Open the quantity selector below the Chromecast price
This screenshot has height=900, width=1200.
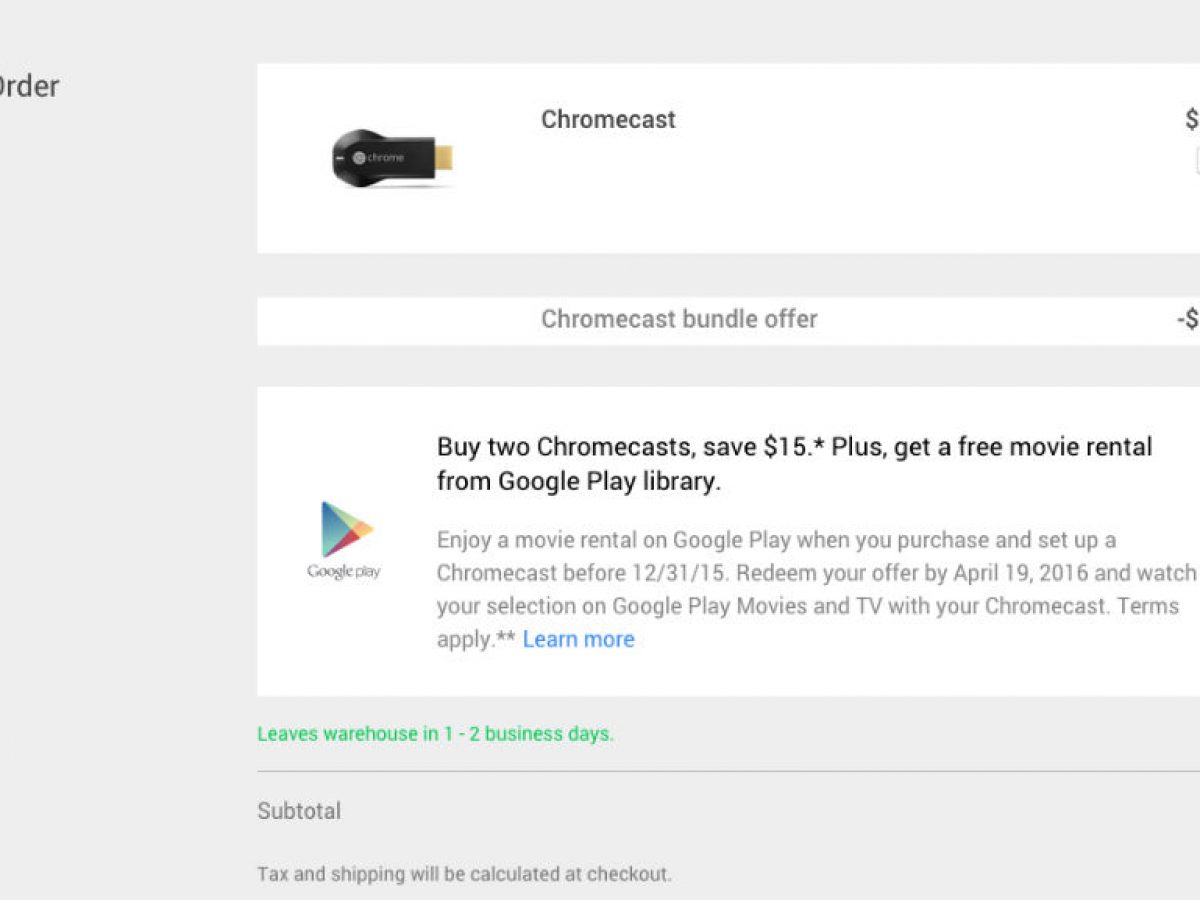pyautogui.click(x=1196, y=160)
